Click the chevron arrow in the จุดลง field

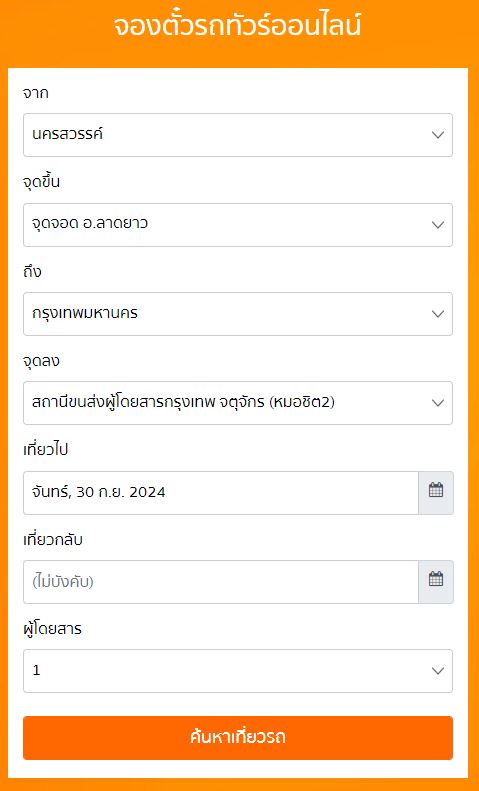[x=438, y=403]
